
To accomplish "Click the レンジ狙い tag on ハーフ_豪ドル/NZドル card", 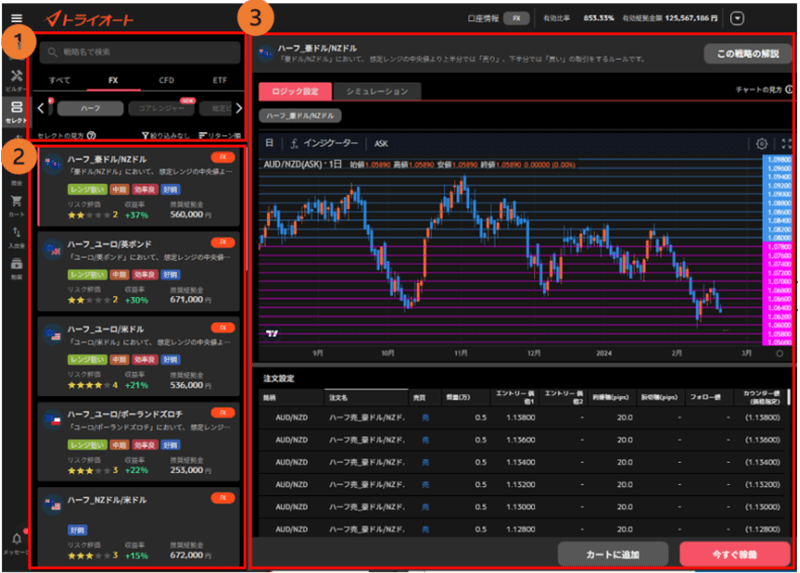I will coord(87,189).
